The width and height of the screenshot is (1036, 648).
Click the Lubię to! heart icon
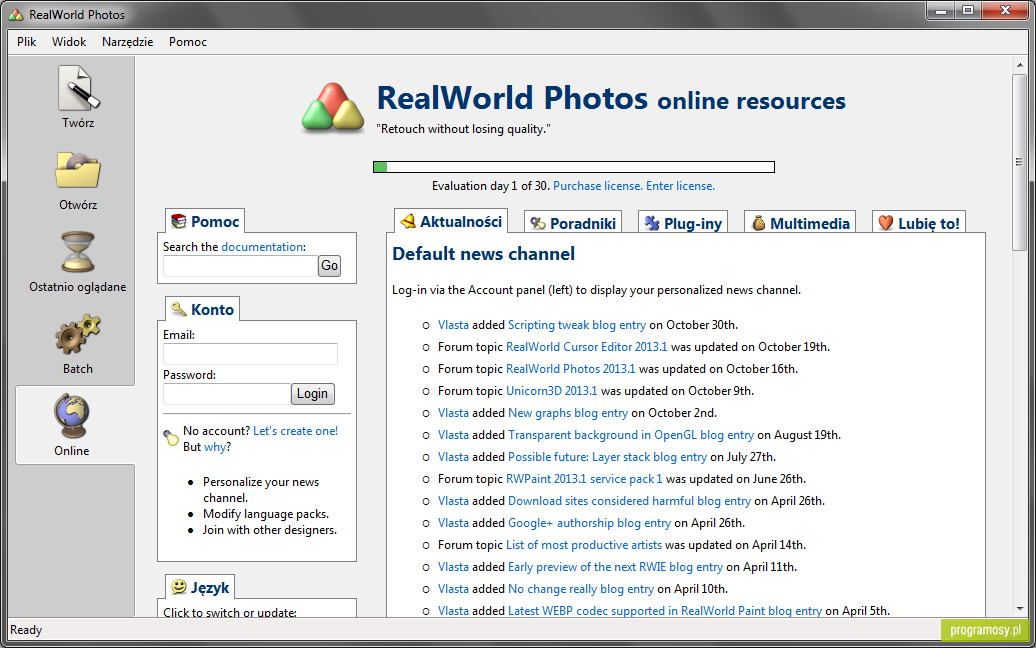[x=886, y=223]
